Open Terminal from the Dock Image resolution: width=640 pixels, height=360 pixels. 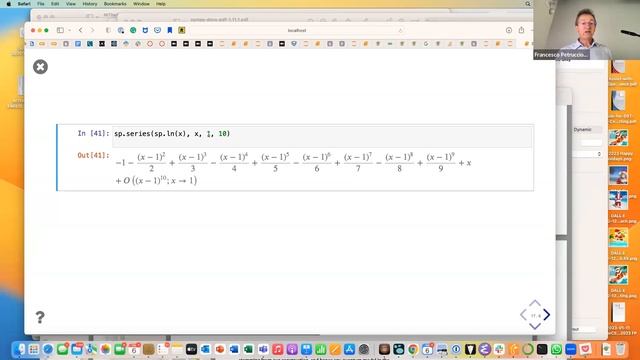(x=542, y=349)
